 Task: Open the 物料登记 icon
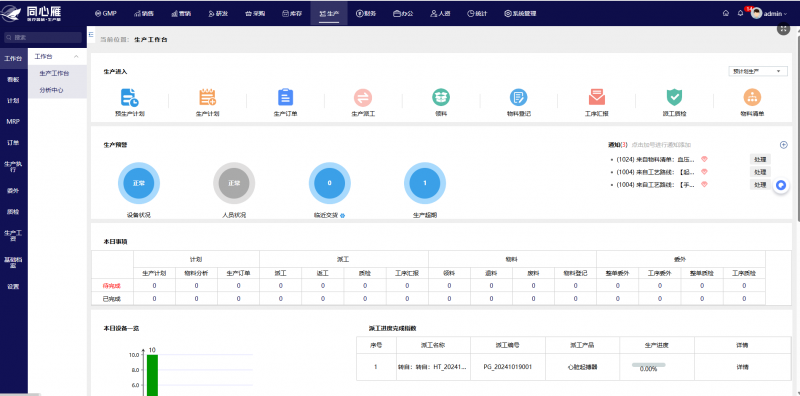(518, 97)
